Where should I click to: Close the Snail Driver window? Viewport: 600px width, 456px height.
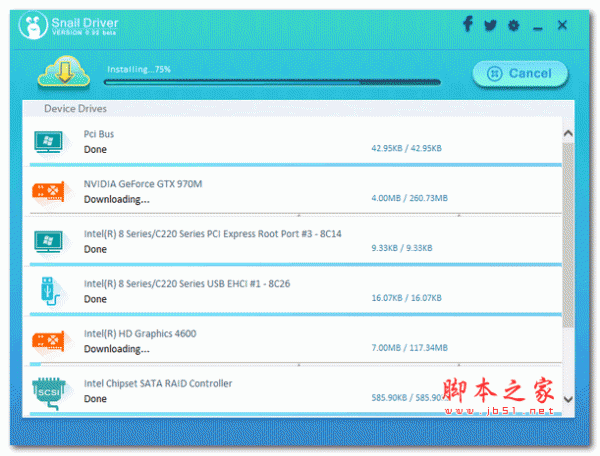point(562,25)
